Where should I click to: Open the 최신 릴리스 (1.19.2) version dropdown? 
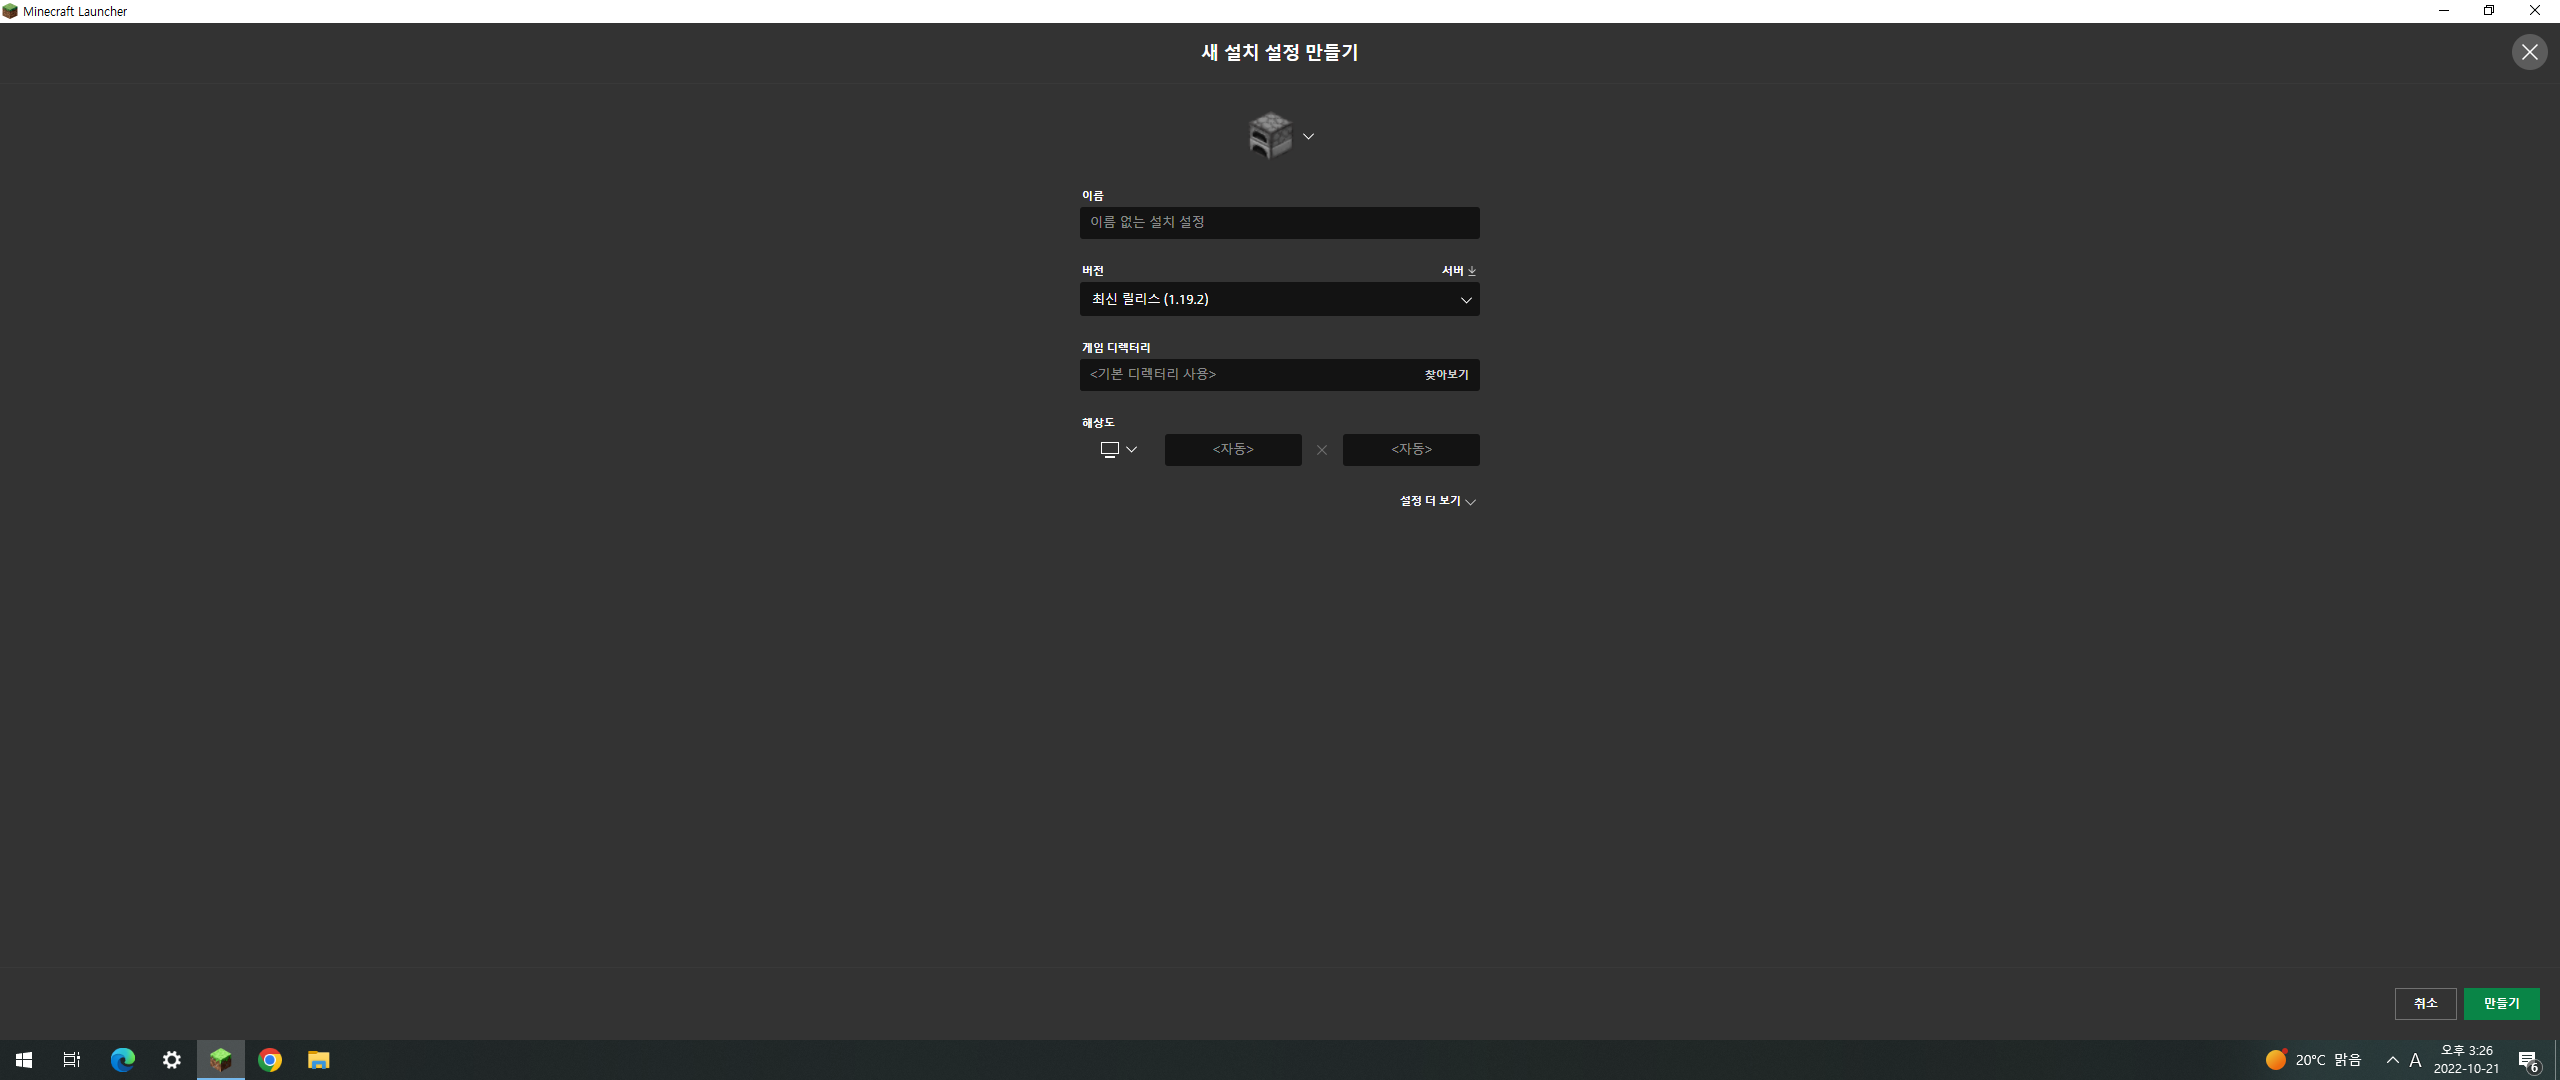coord(1279,299)
